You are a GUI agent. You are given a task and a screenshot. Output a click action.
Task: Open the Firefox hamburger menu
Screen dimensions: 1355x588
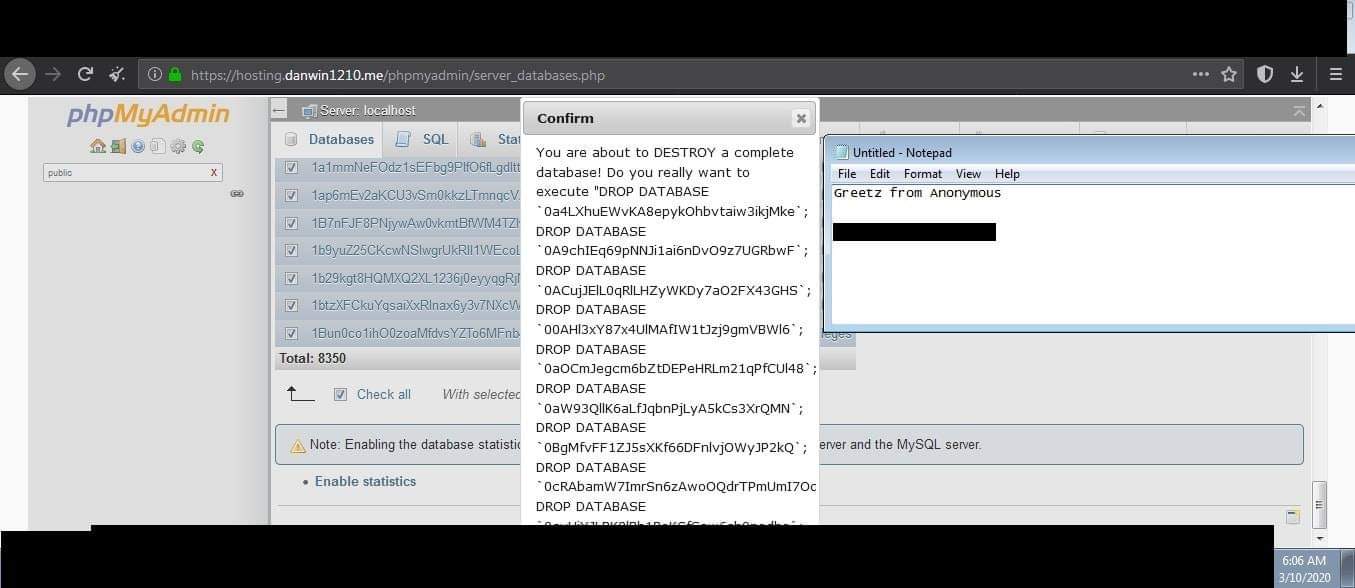[1335, 74]
